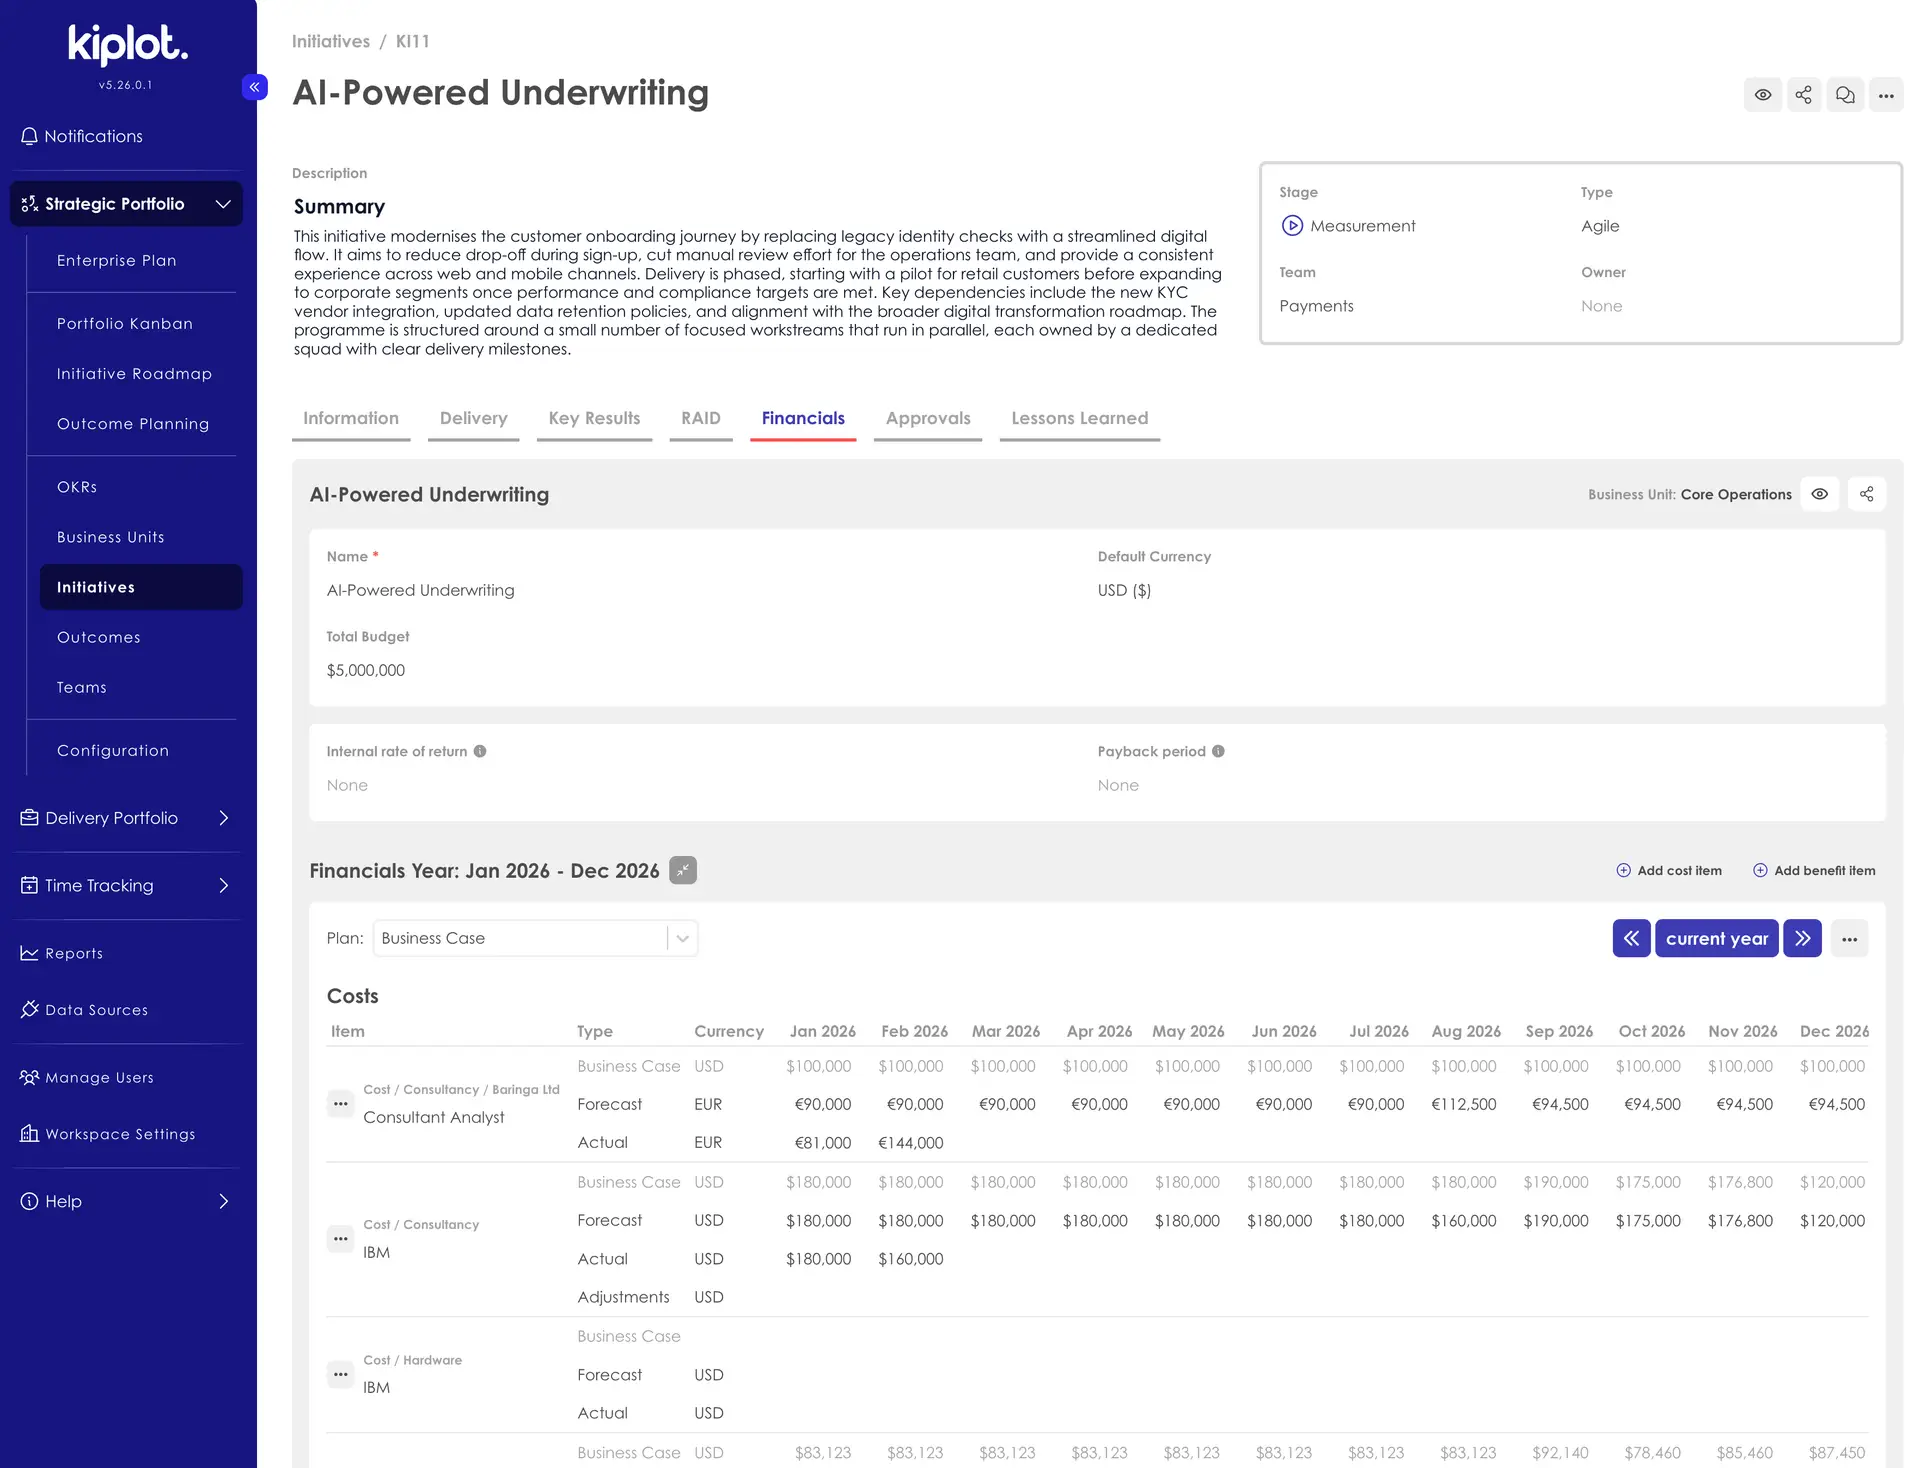This screenshot has width=1920, height=1468.
Task: Expand the Time Tracking menu
Action: (x=126, y=885)
